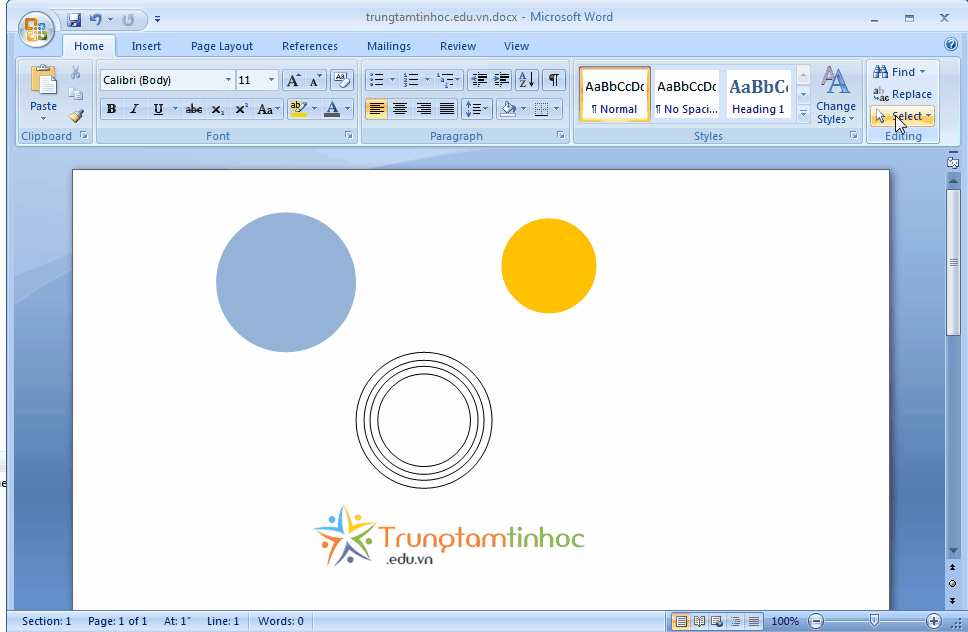Open the Change Case menu

(x=268, y=109)
